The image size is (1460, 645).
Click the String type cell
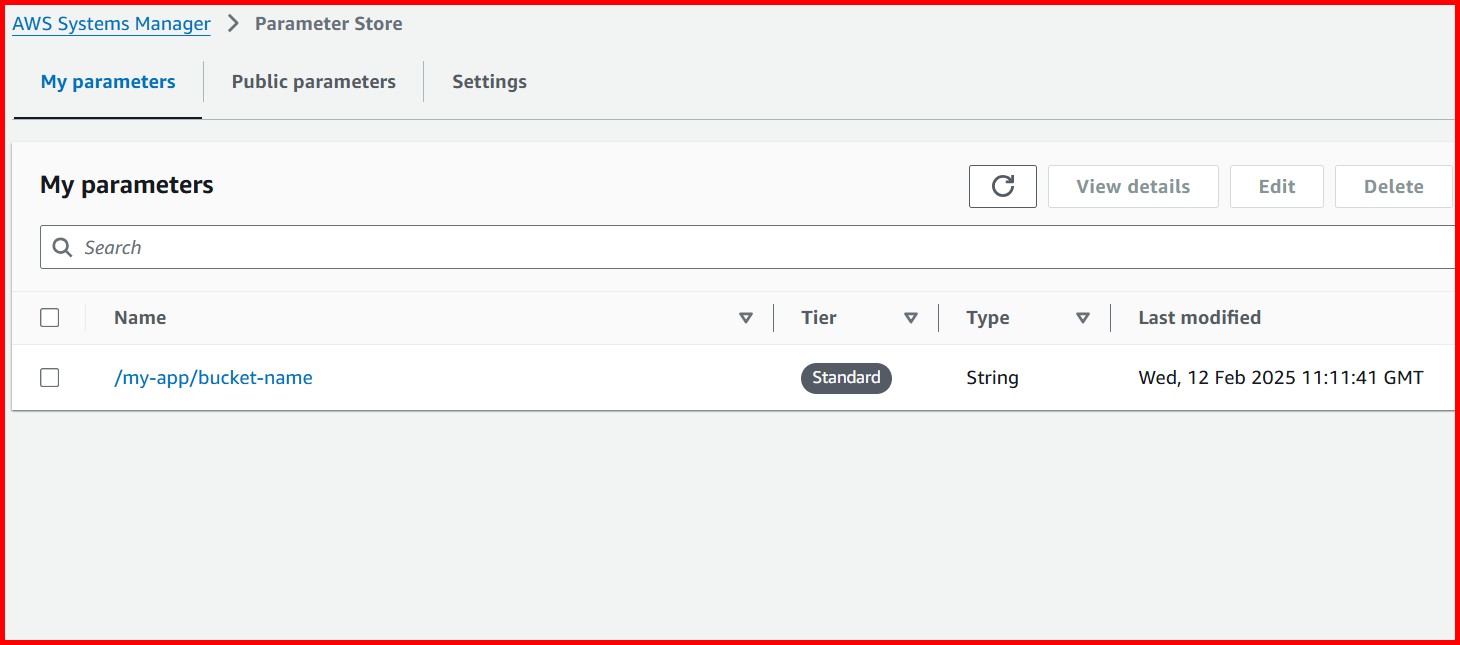(992, 378)
